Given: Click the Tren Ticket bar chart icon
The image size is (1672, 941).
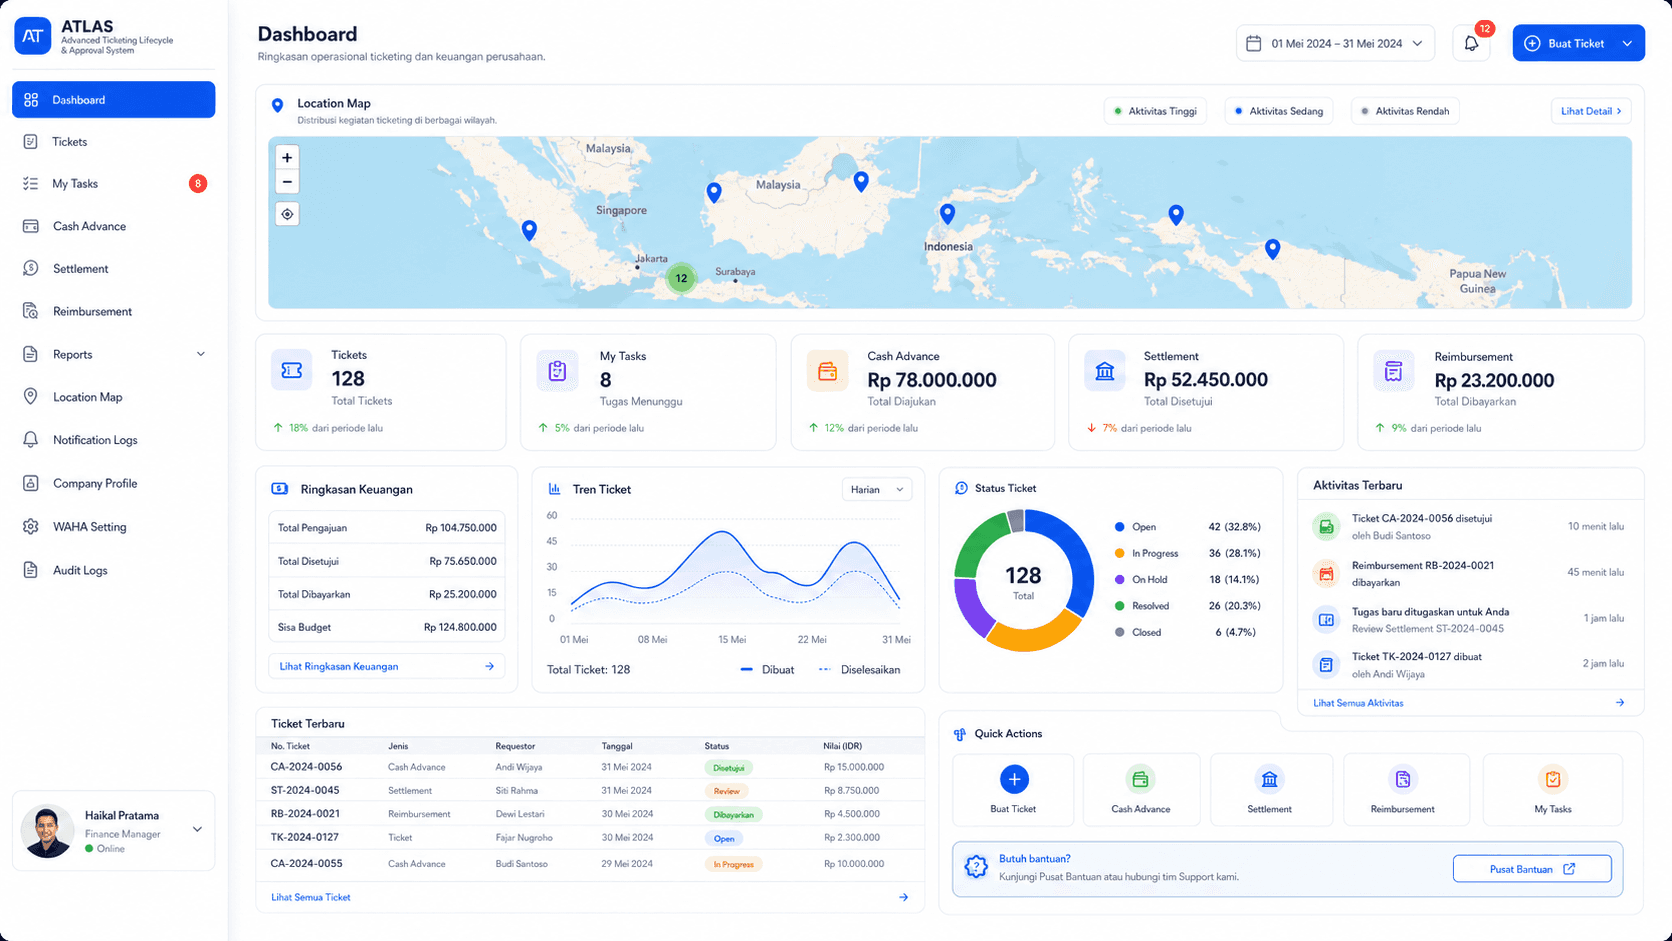Looking at the screenshot, I should [x=554, y=489].
